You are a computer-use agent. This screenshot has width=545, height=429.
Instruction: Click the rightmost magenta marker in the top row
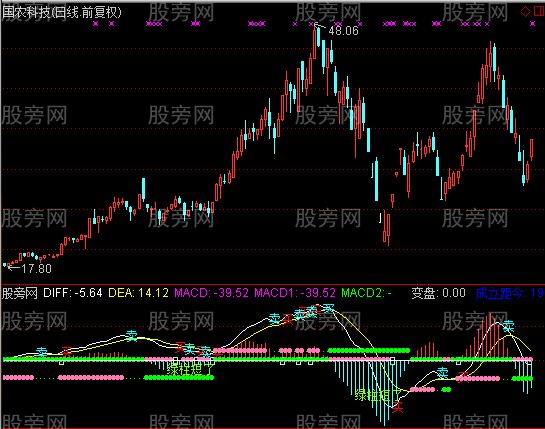point(532,24)
